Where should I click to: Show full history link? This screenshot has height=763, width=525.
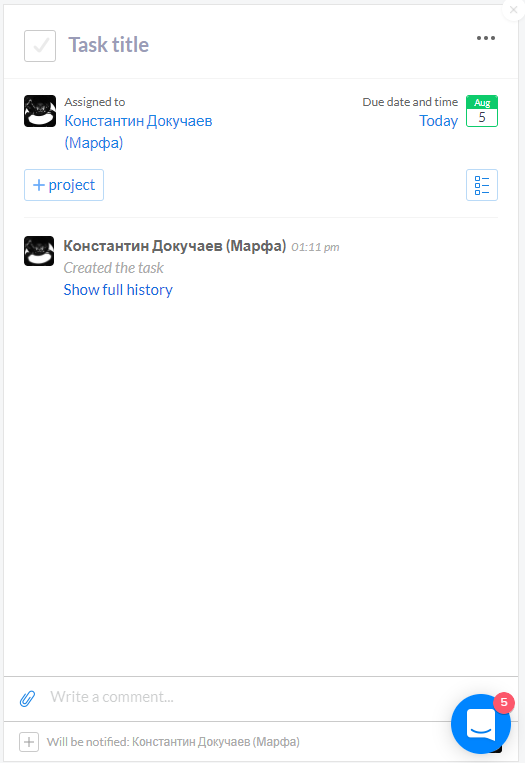pyautogui.click(x=118, y=290)
